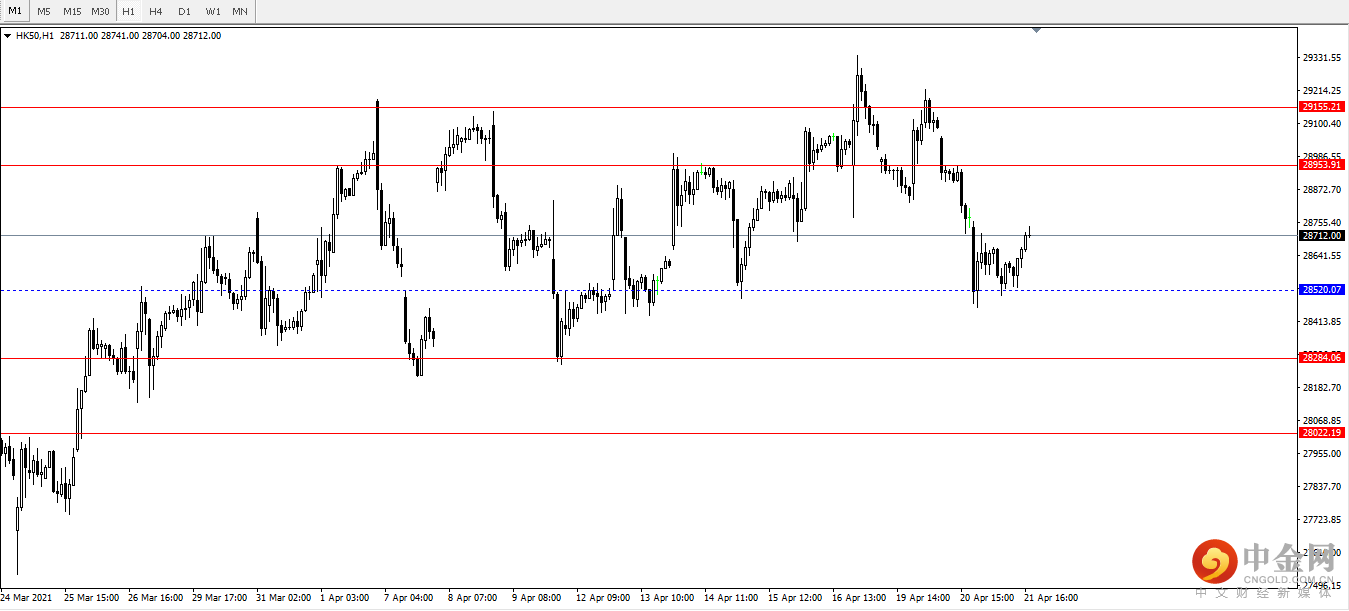Select the 28953.91 red price label

1322,165
